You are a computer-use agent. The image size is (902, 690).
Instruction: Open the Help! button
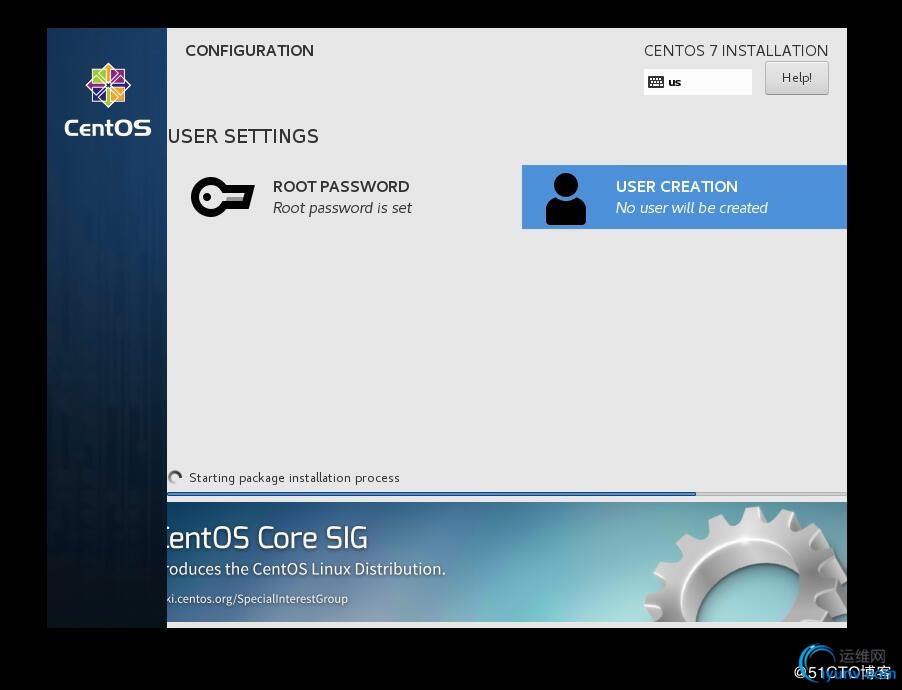click(797, 78)
